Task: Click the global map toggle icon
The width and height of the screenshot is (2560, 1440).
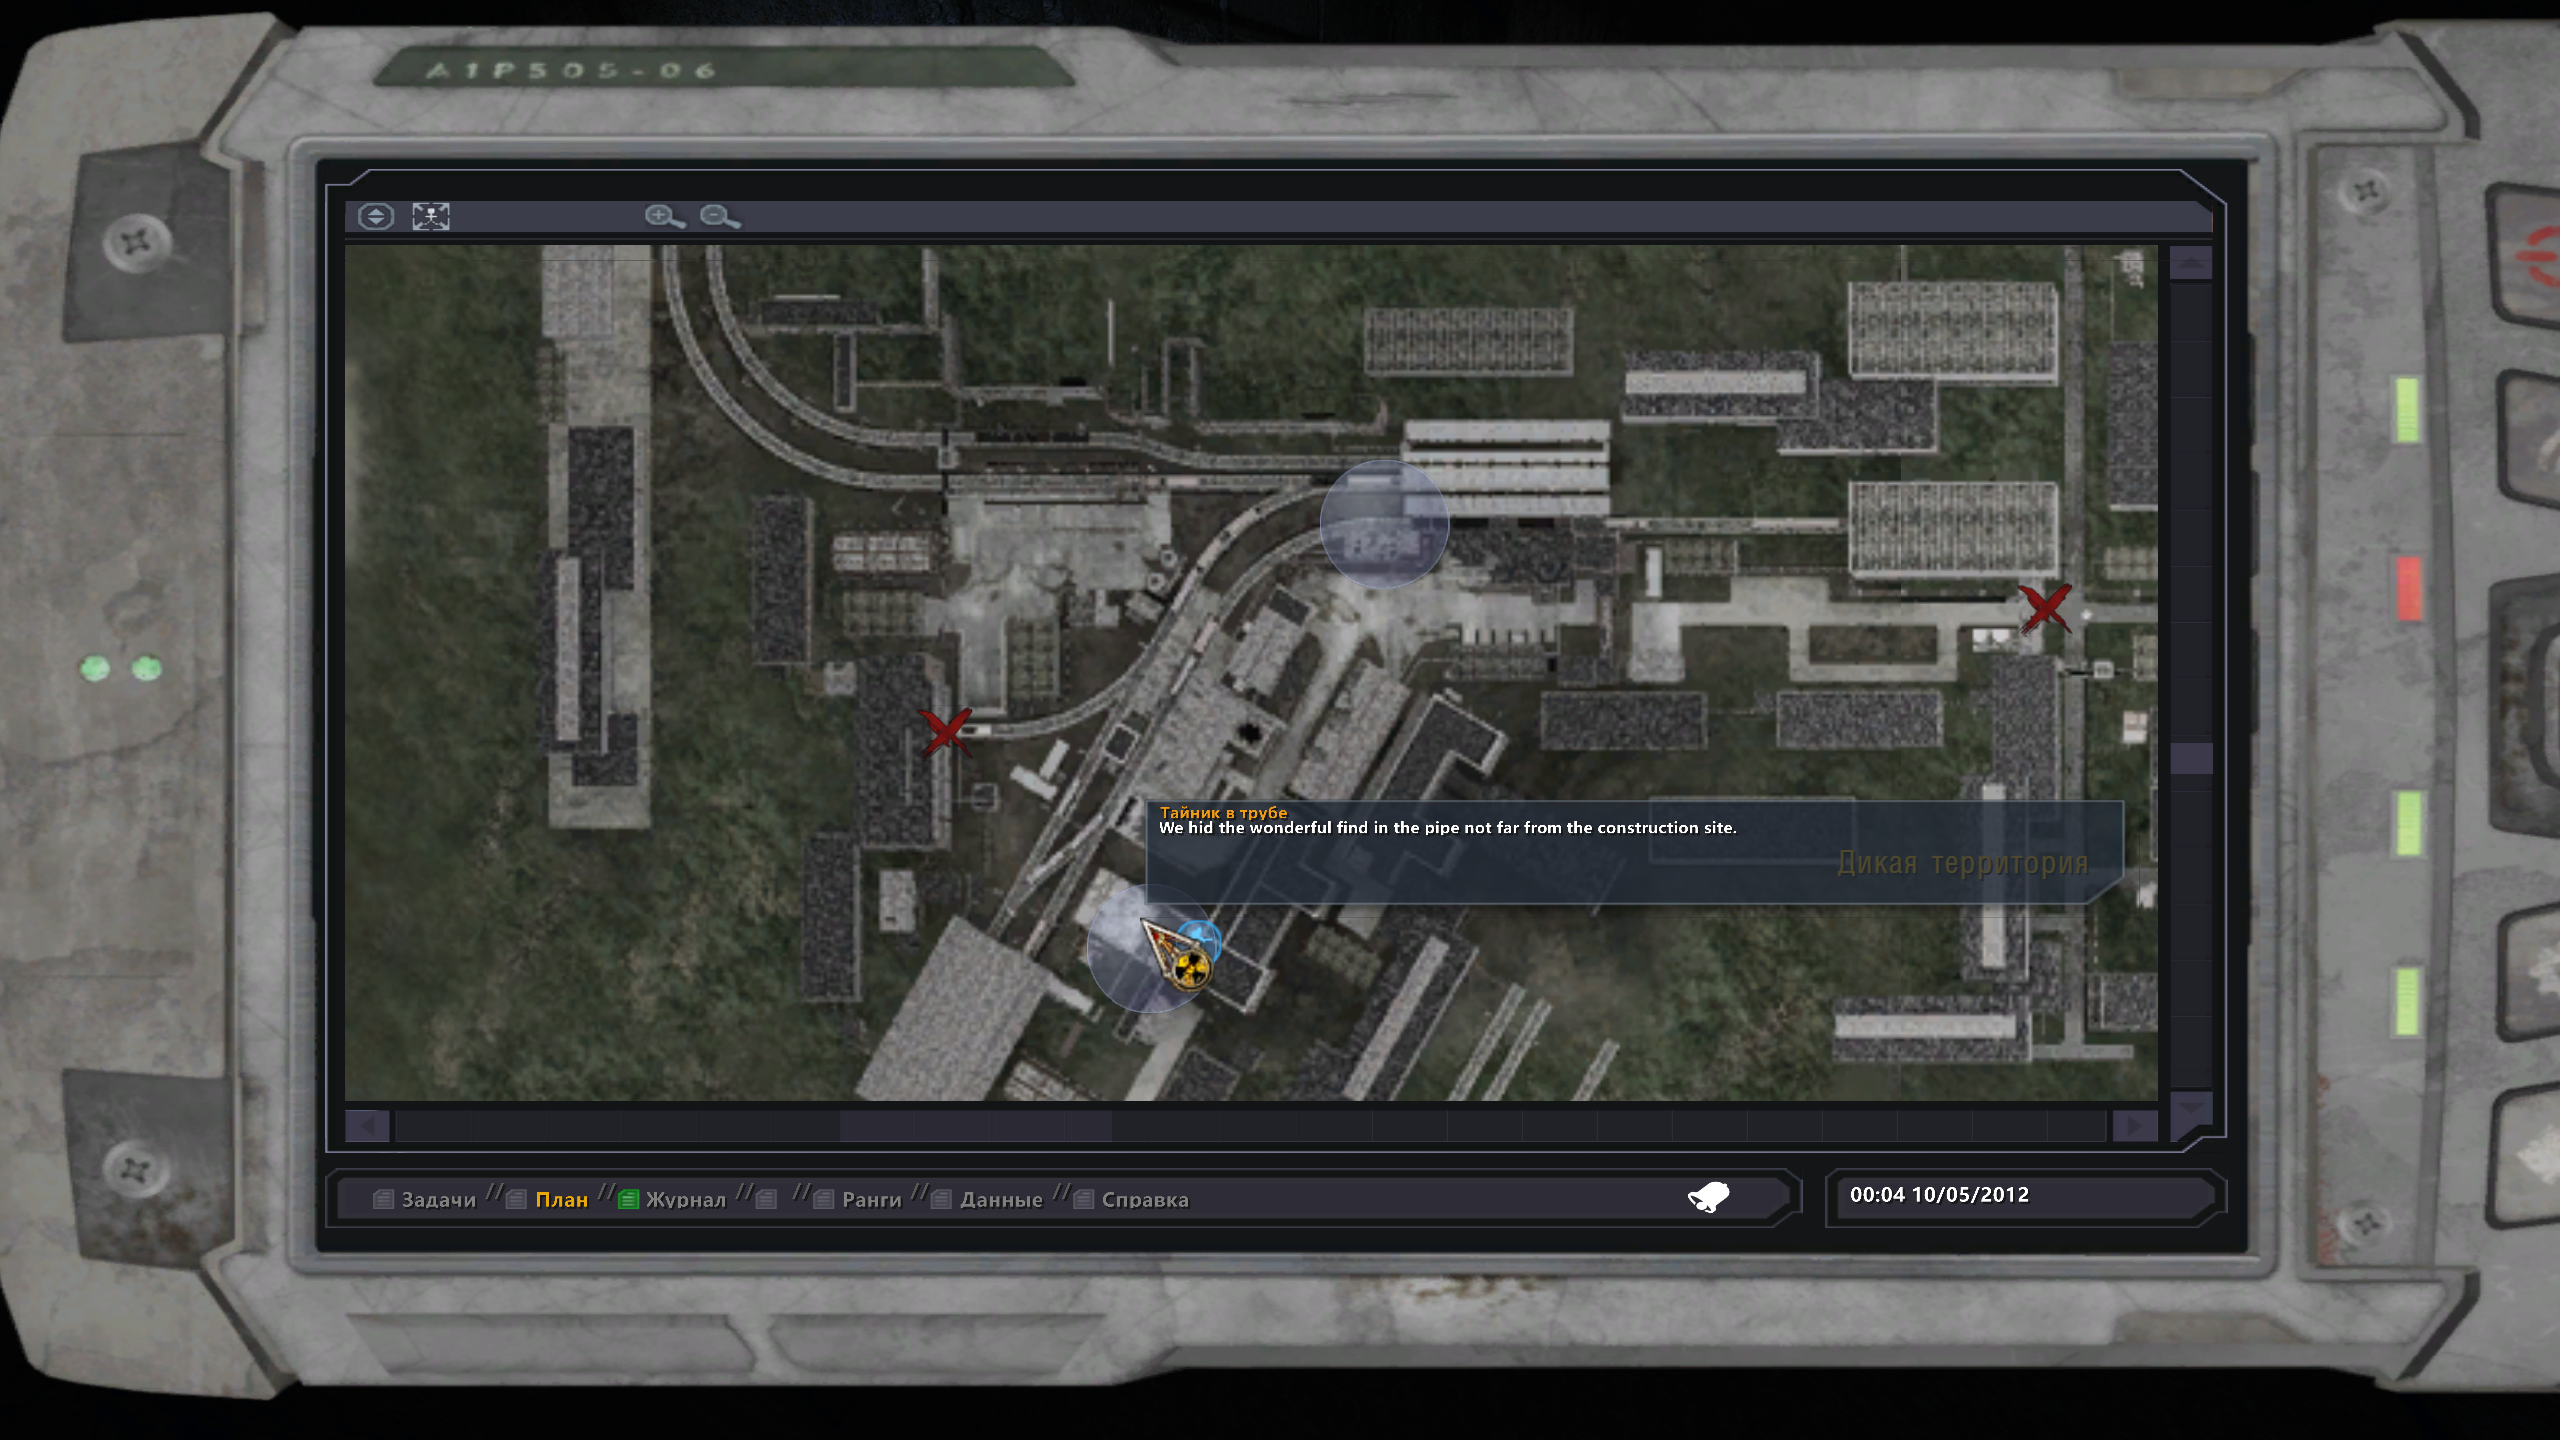Action: click(376, 216)
